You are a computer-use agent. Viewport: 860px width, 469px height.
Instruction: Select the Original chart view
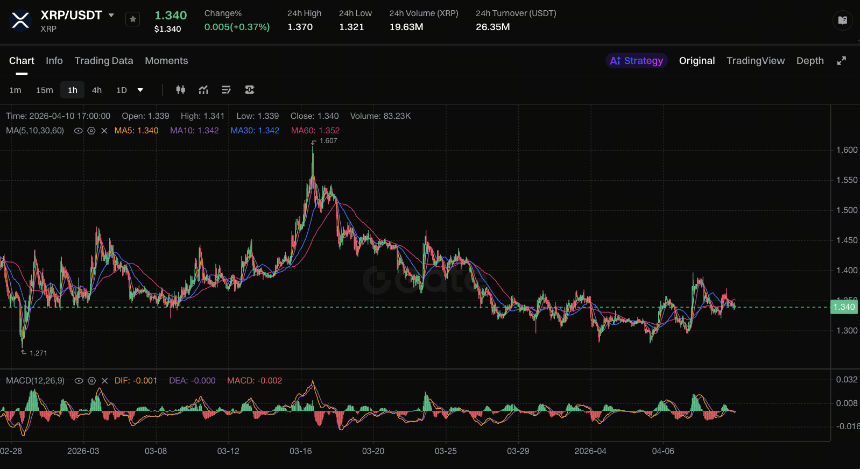[x=697, y=61]
